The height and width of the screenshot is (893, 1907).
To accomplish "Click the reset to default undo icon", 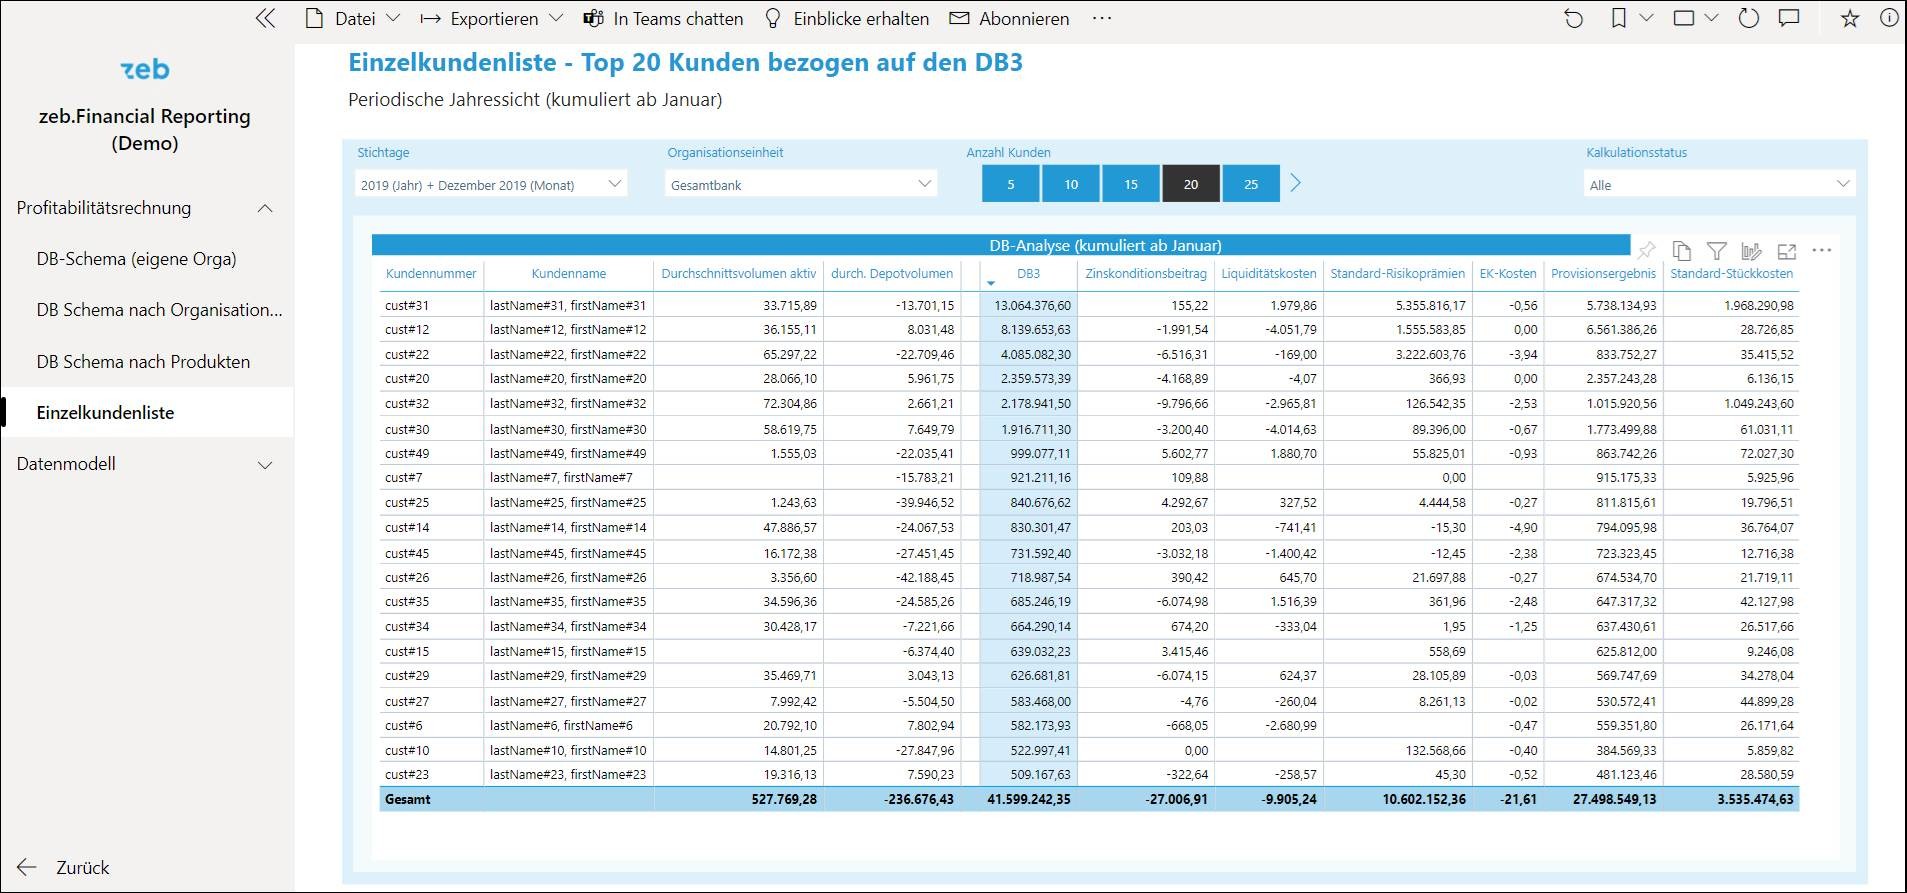I will [x=1574, y=19].
